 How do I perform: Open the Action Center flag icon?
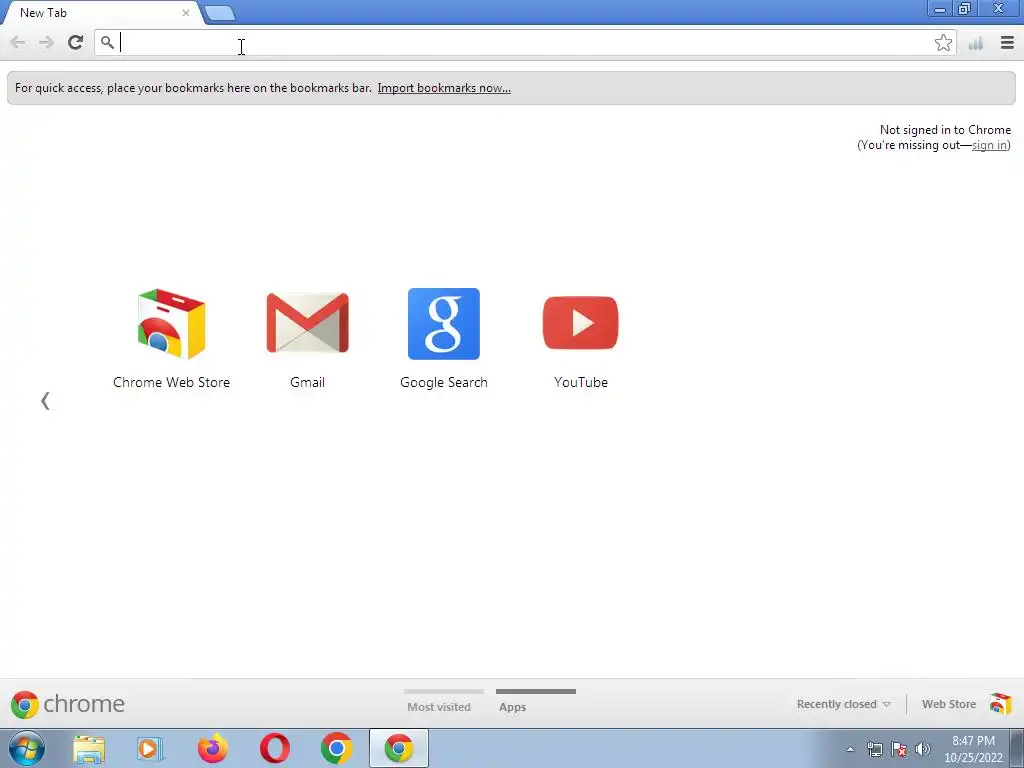pyautogui.click(x=899, y=750)
